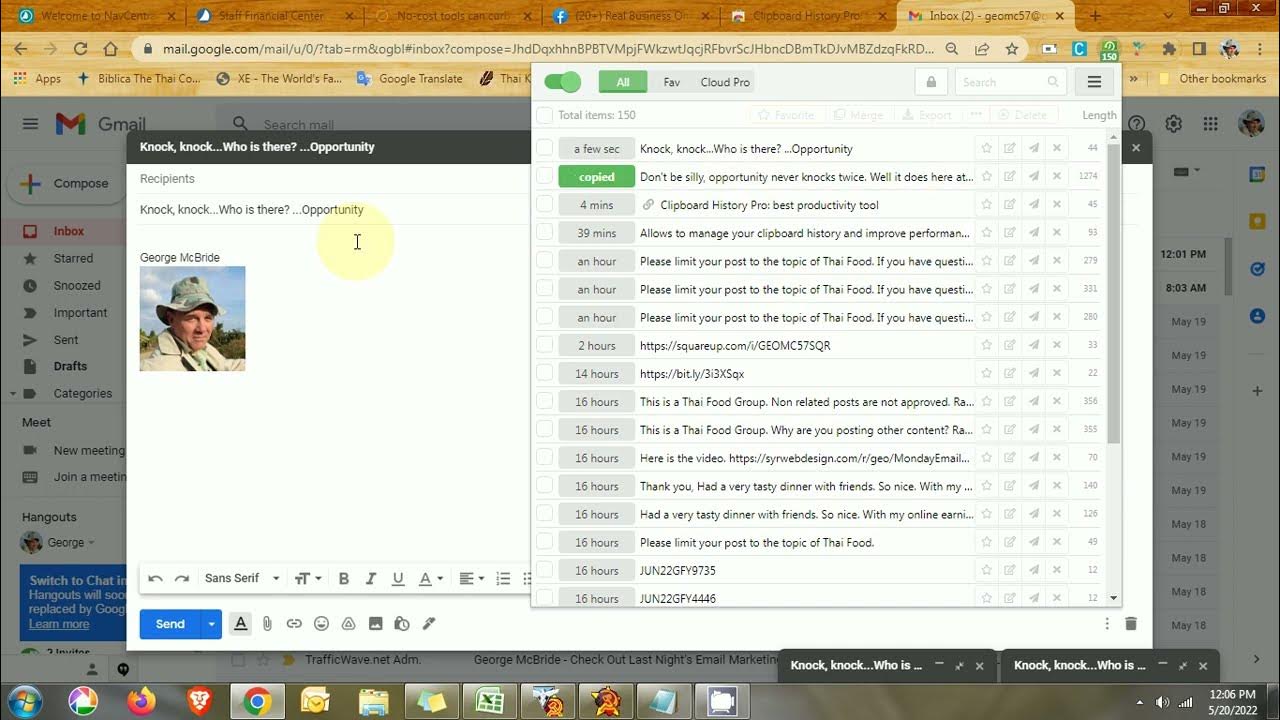Click the George McBride signature photo
The image size is (1280, 720).
click(192, 318)
